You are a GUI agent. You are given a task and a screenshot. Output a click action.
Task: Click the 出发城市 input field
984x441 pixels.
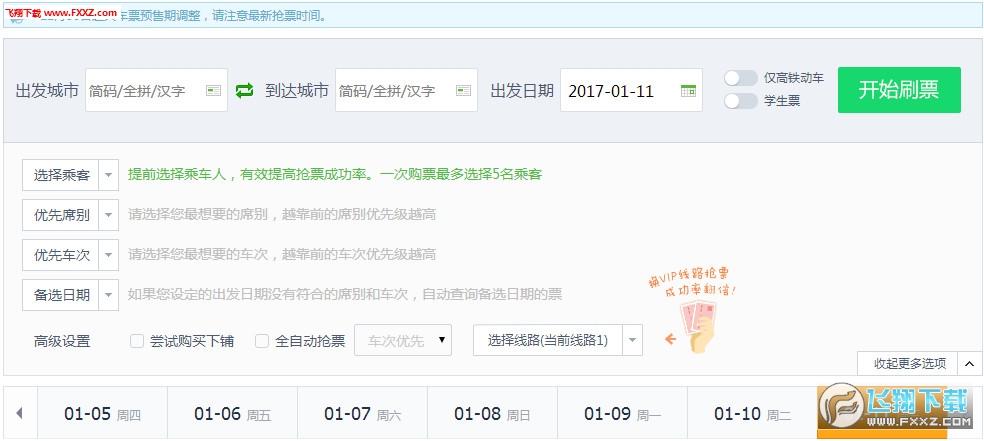(x=145, y=91)
